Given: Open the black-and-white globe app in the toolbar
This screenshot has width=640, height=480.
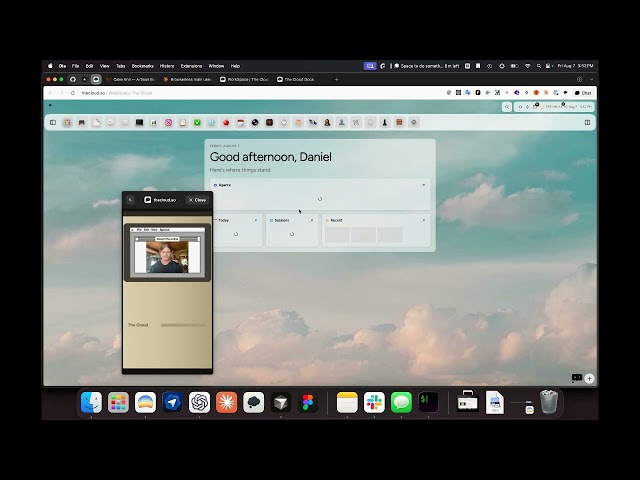Looking at the screenshot, I should click(255, 122).
